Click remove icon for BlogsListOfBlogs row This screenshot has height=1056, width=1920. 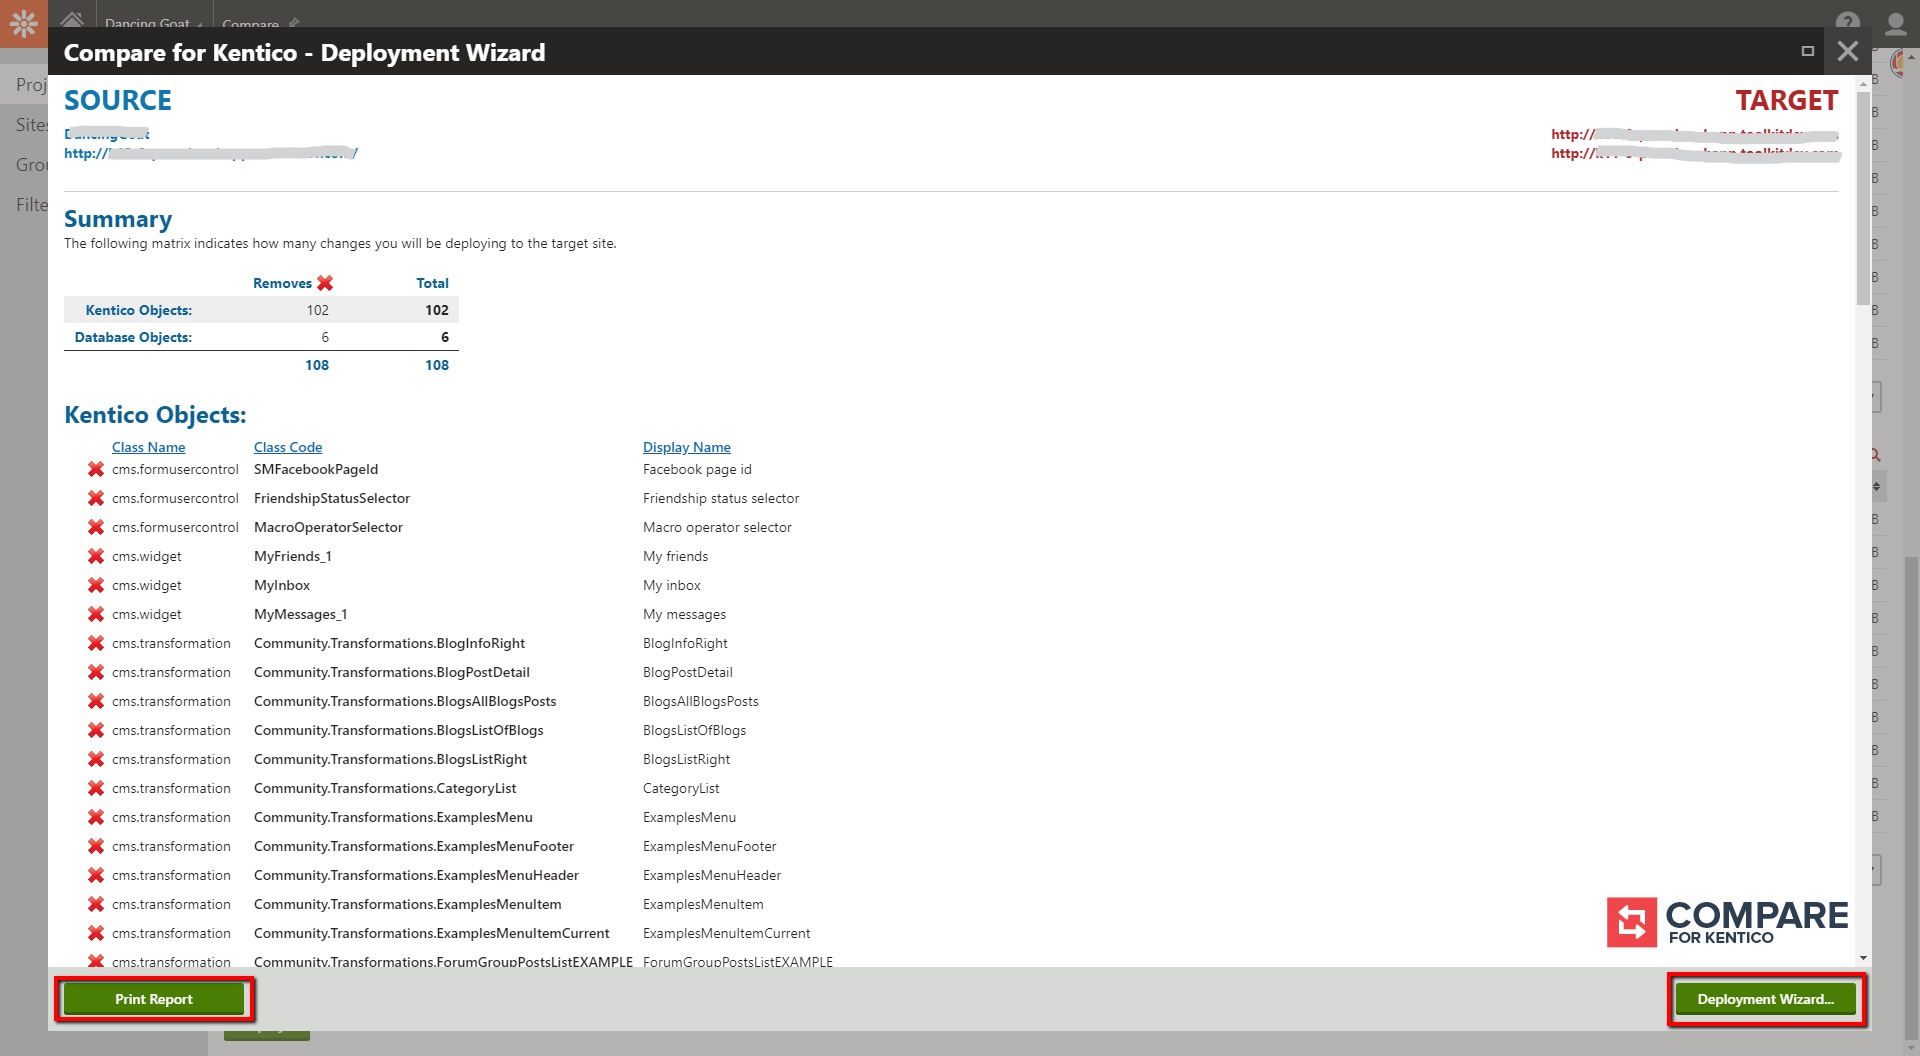tap(96, 730)
